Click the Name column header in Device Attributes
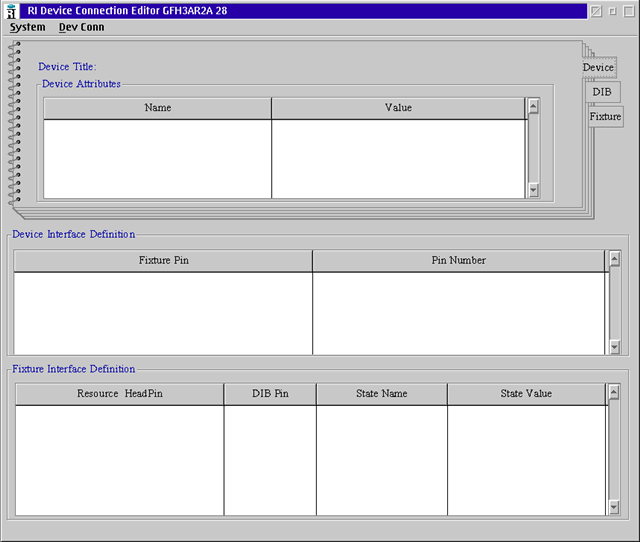 (x=158, y=108)
